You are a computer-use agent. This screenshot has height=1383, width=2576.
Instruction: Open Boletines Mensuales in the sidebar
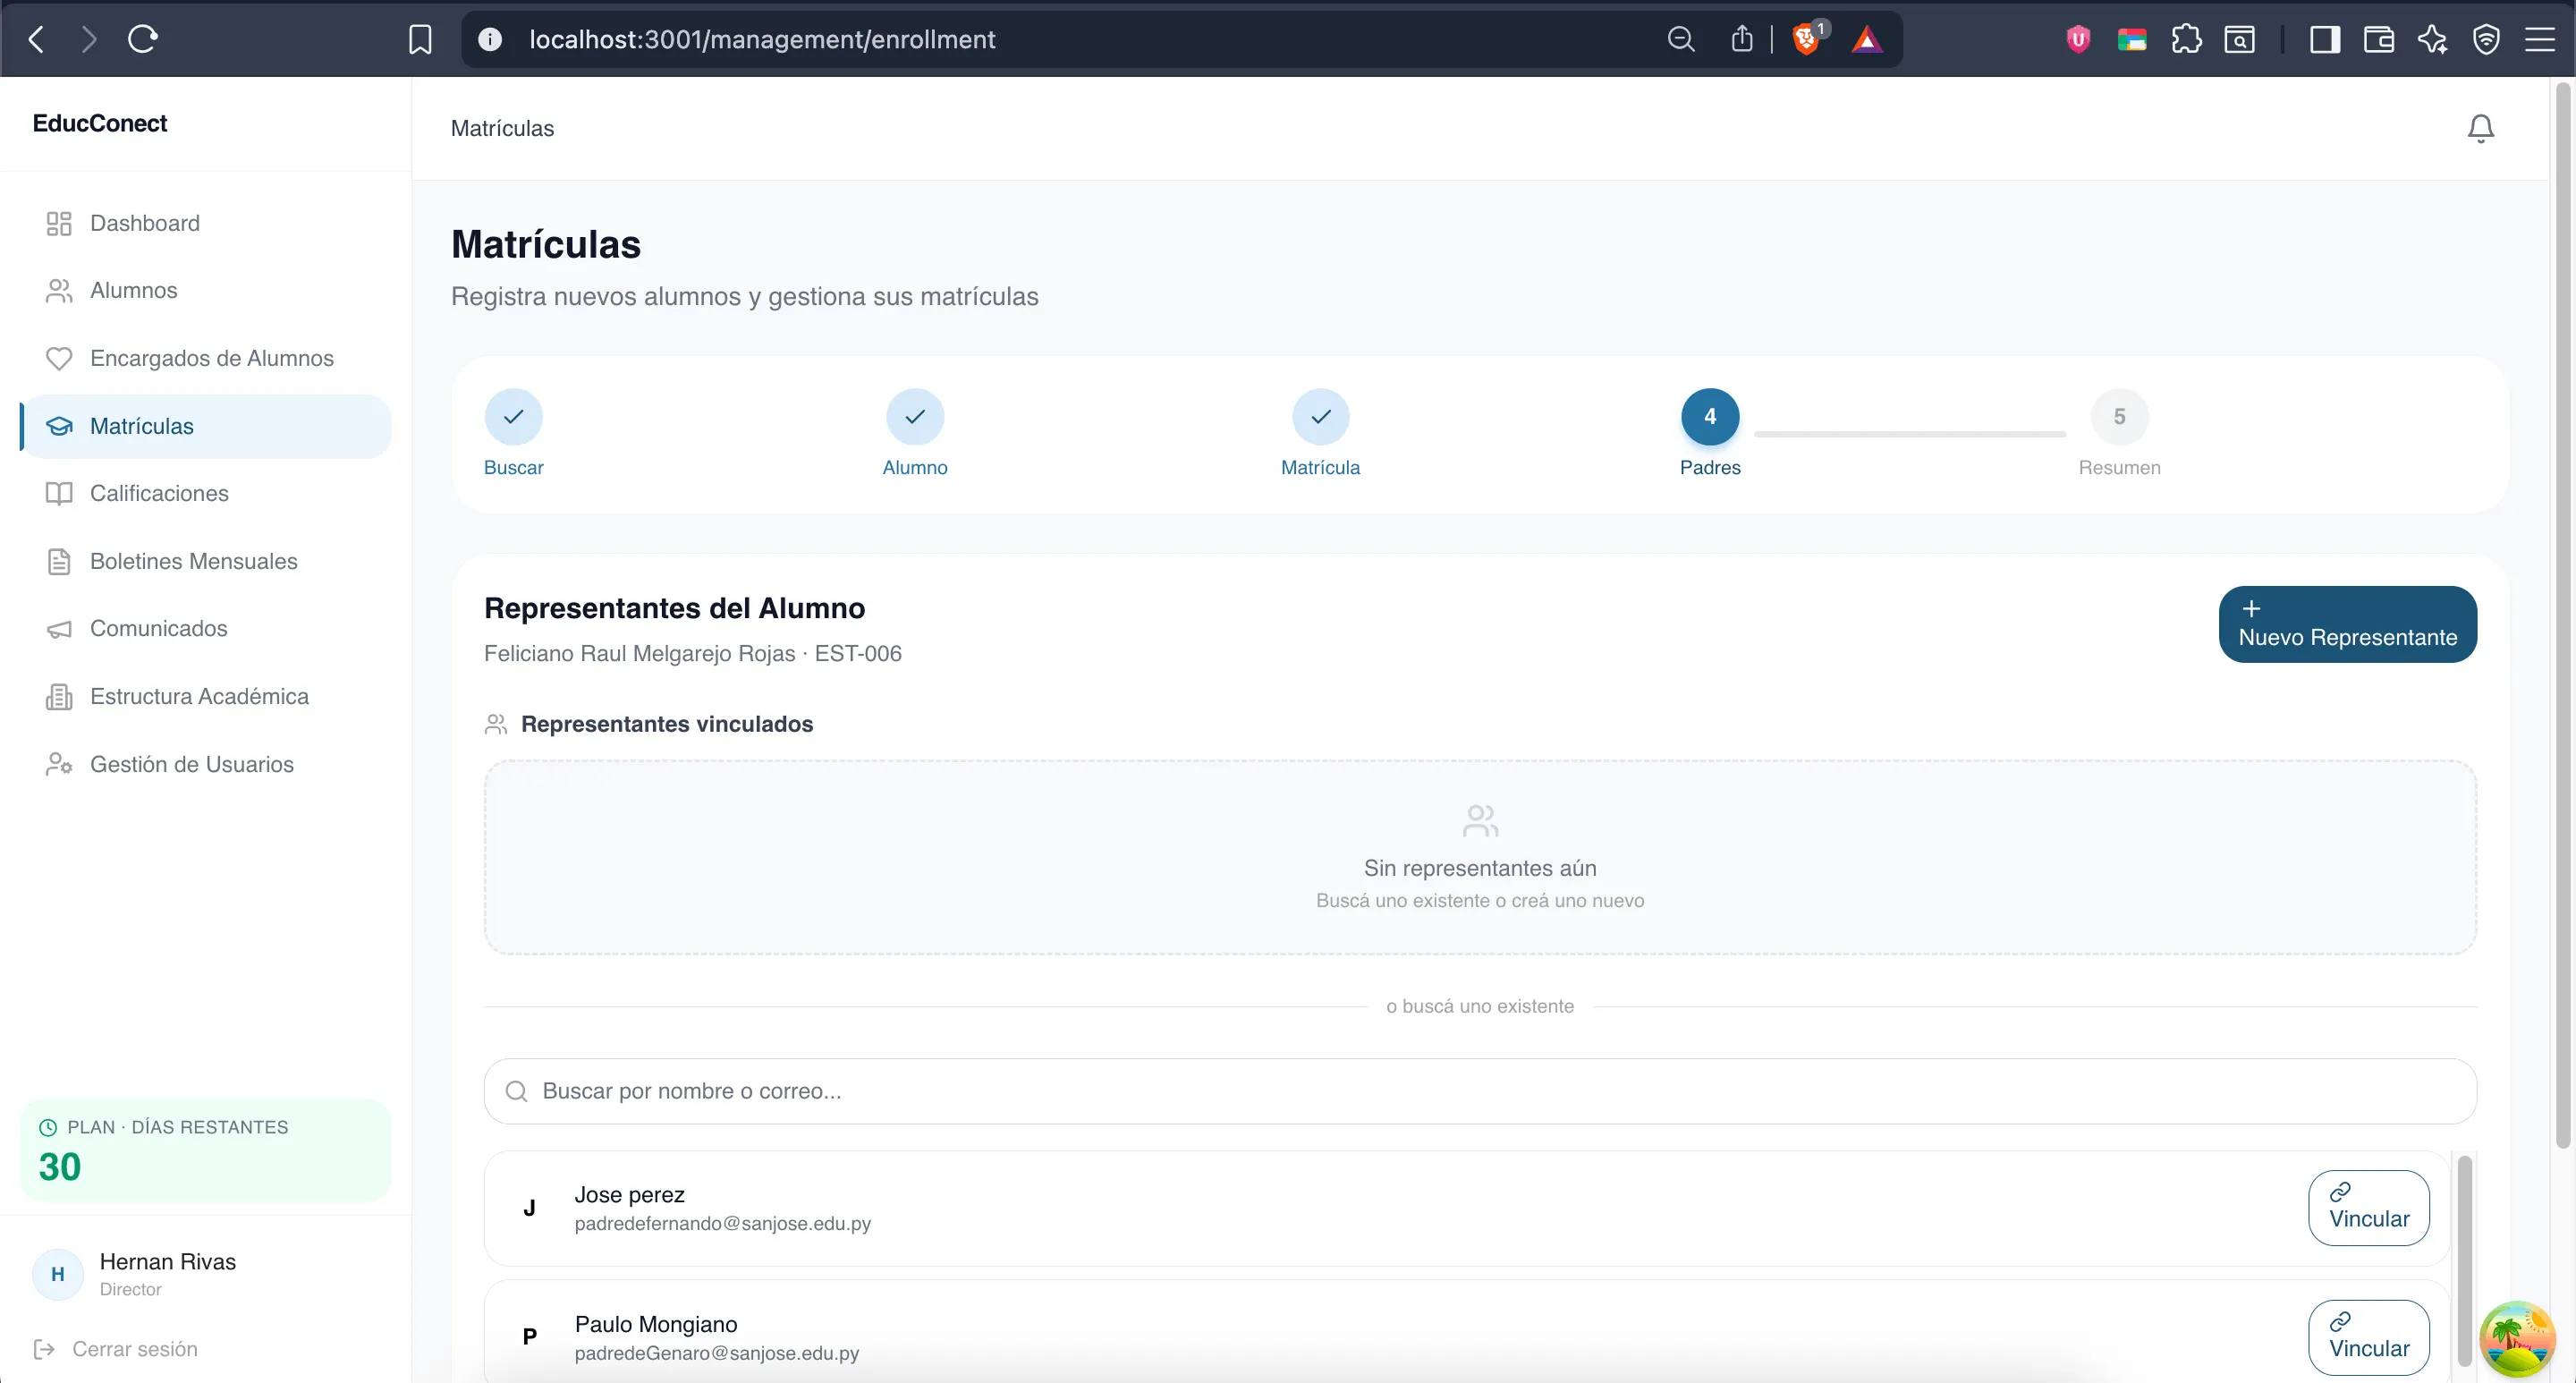(x=193, y=561)
